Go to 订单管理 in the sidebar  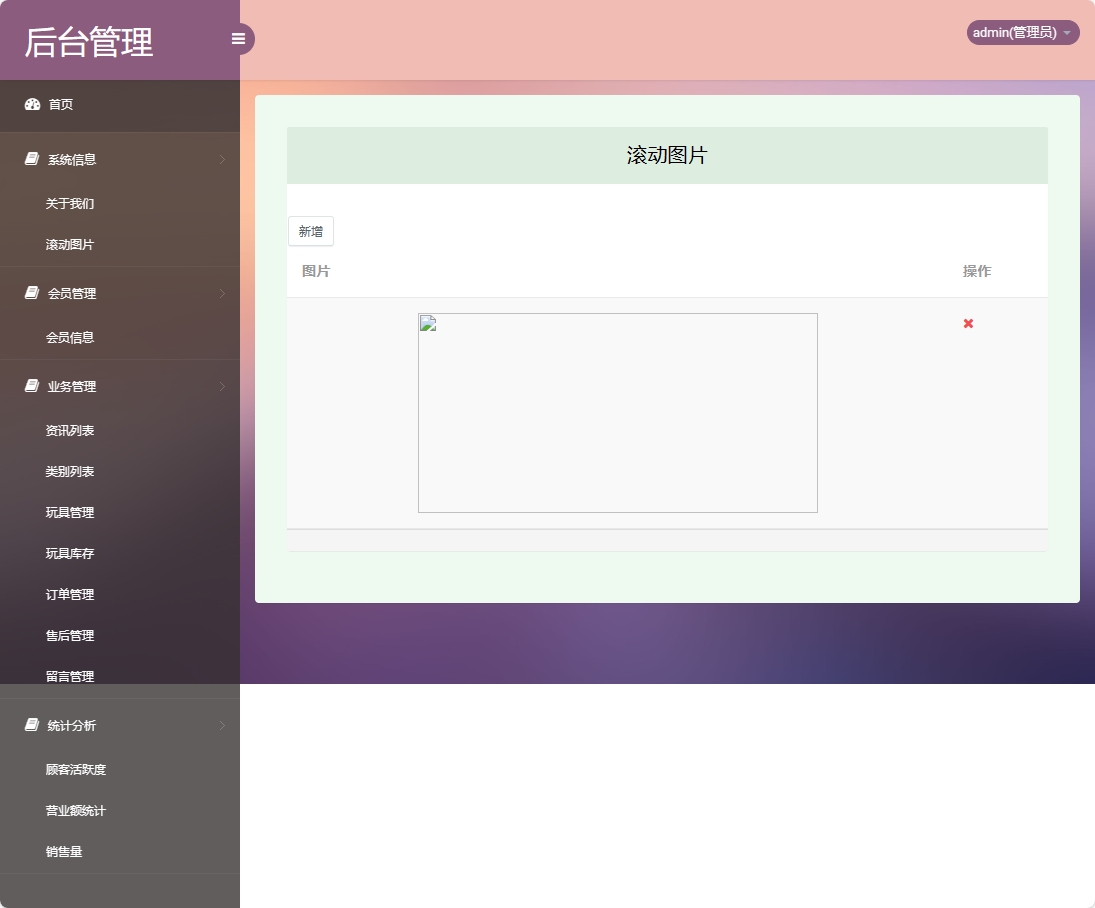click(x=68, y=594)
